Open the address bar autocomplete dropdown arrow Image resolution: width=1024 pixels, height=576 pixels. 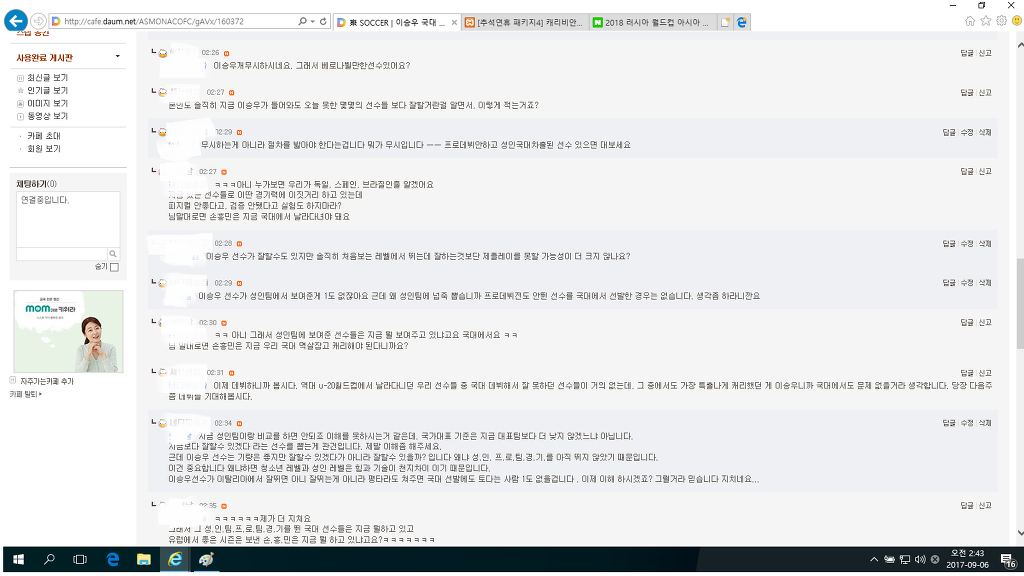313,22
